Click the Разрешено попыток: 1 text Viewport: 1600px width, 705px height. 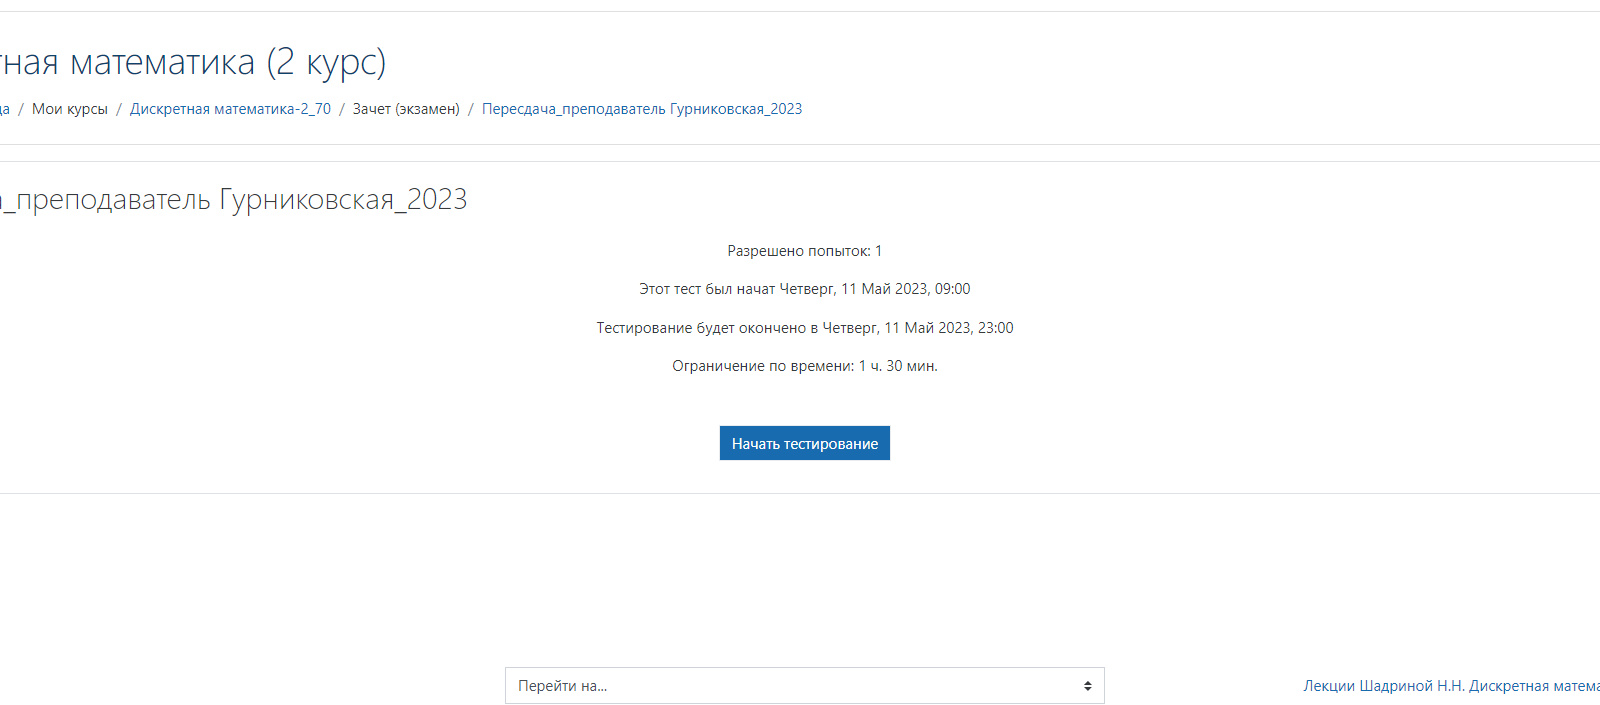(x=804, y=251)
